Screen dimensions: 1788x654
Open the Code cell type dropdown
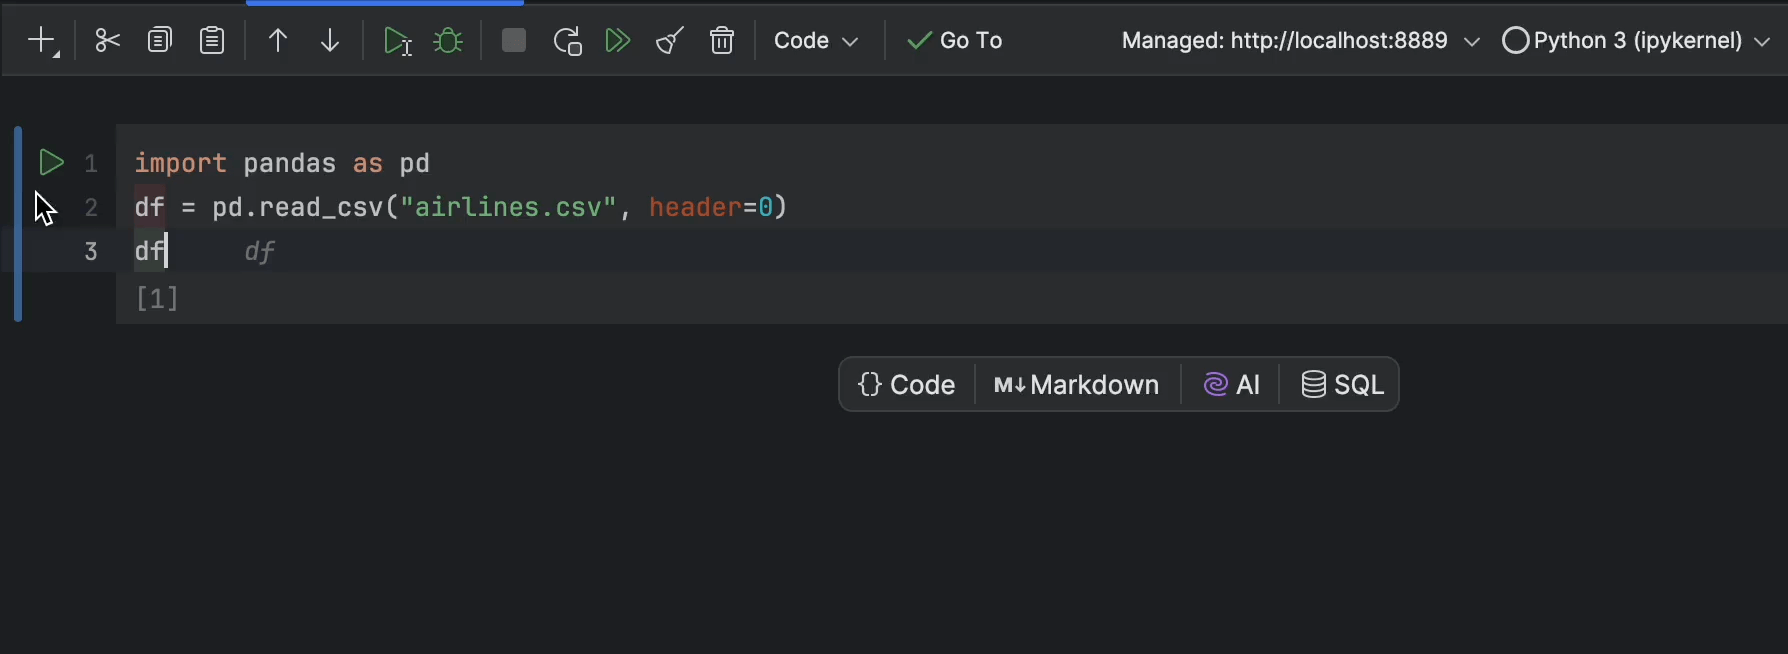point(816,41)
